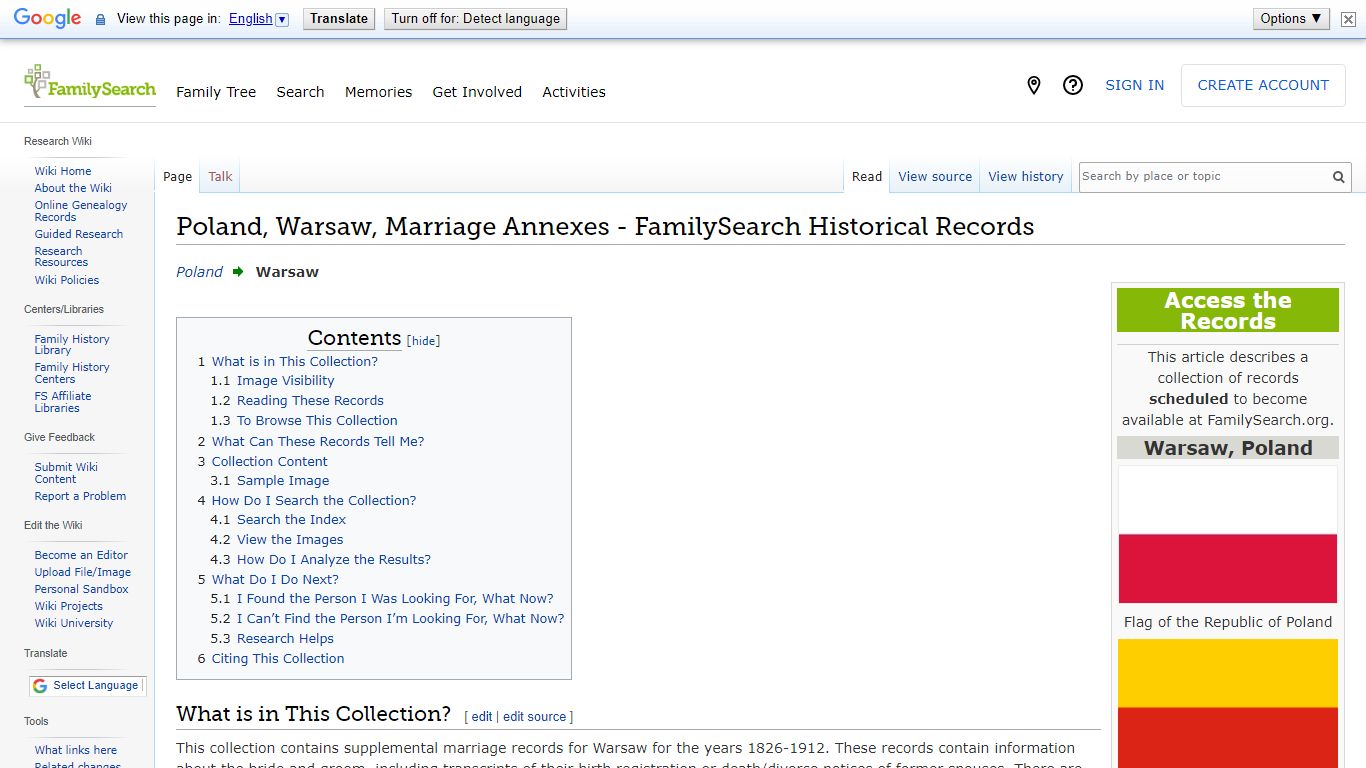Click Become an Editor

point(81,555)
